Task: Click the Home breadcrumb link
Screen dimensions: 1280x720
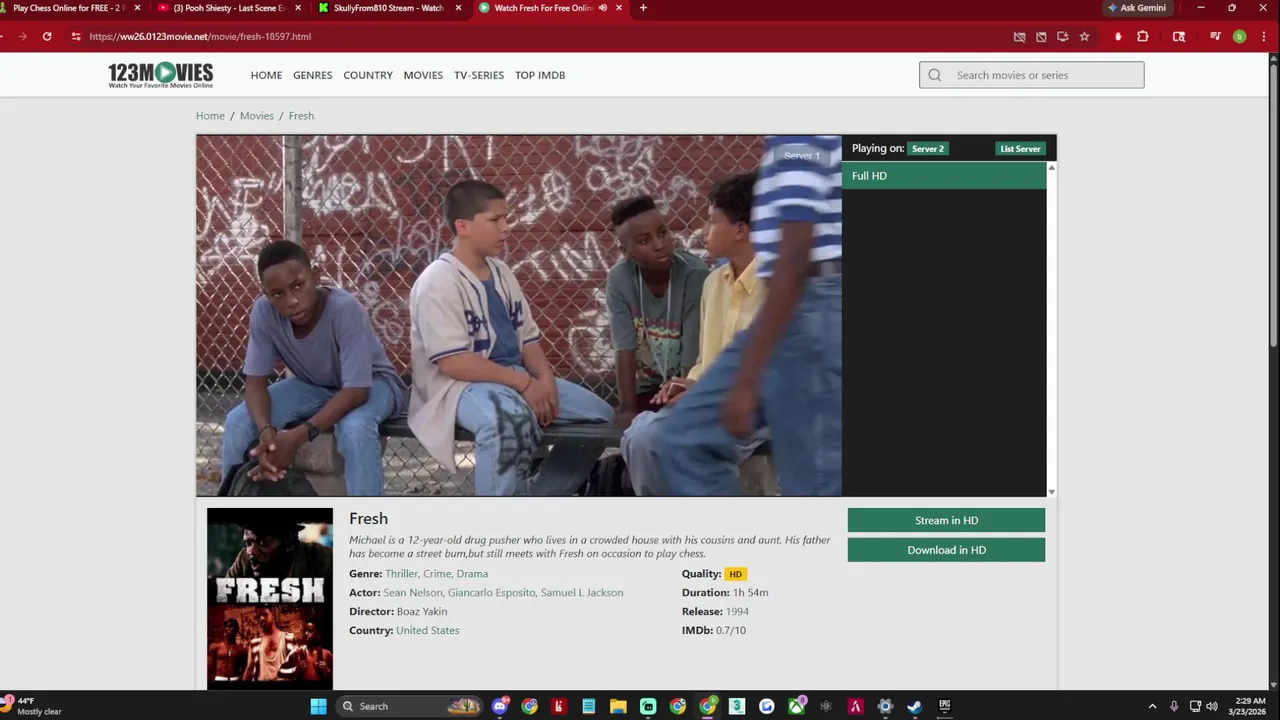Action: pos(210,116)
